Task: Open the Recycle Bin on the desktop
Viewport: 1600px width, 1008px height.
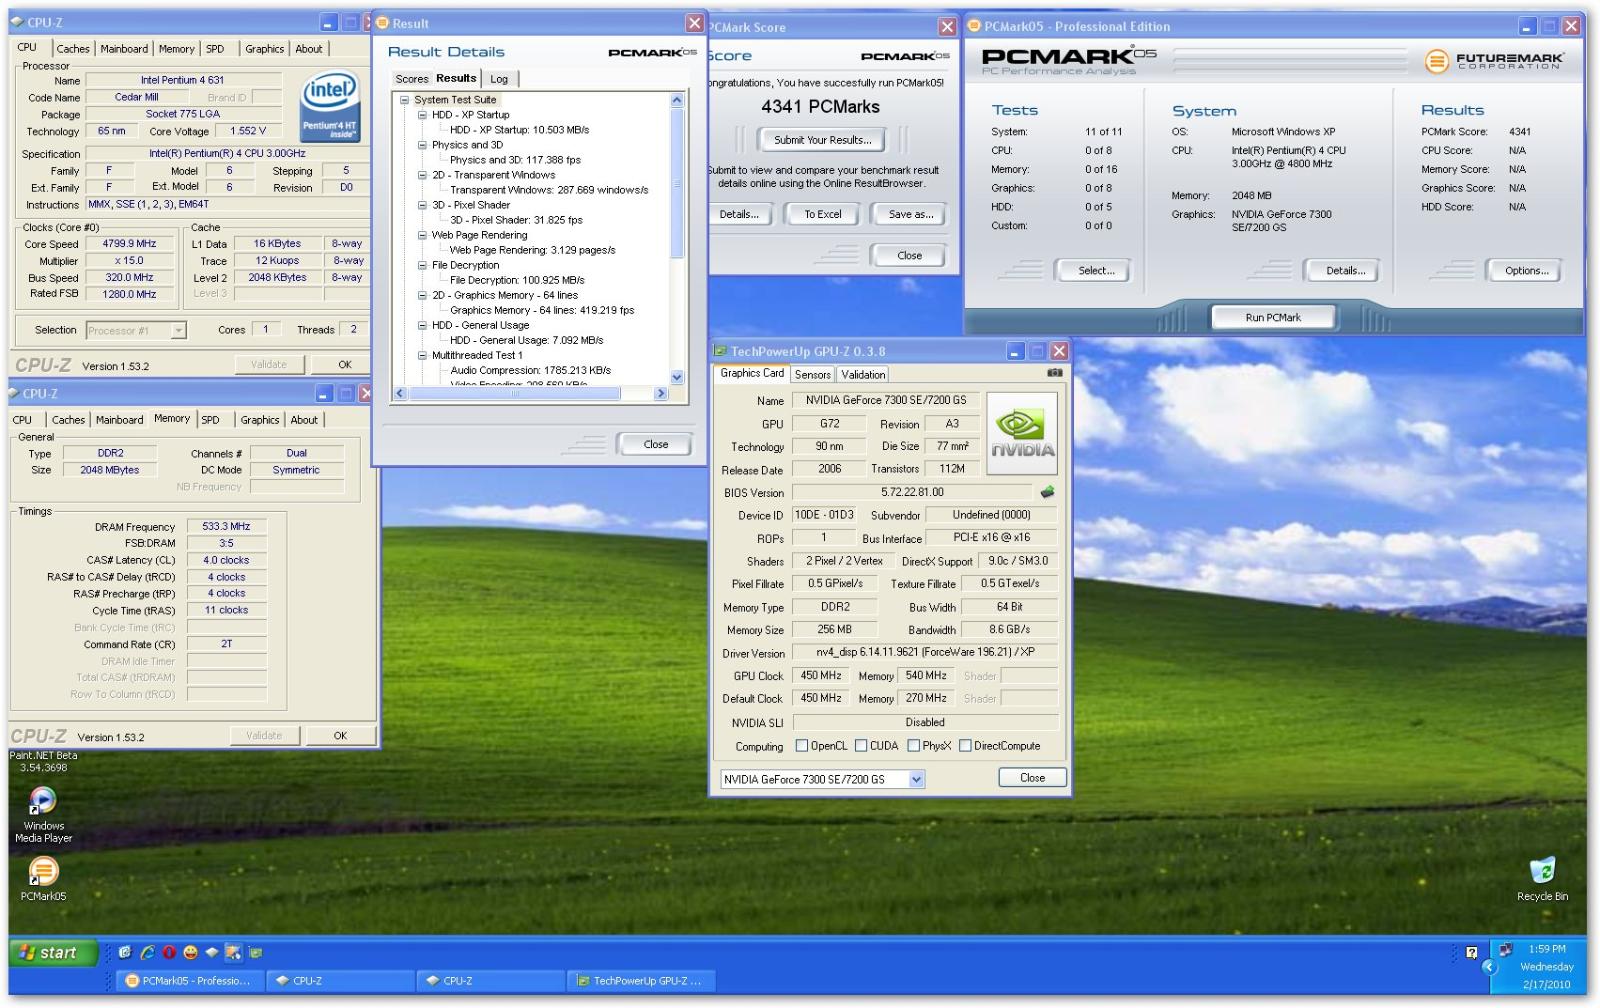Action: 1542,879
